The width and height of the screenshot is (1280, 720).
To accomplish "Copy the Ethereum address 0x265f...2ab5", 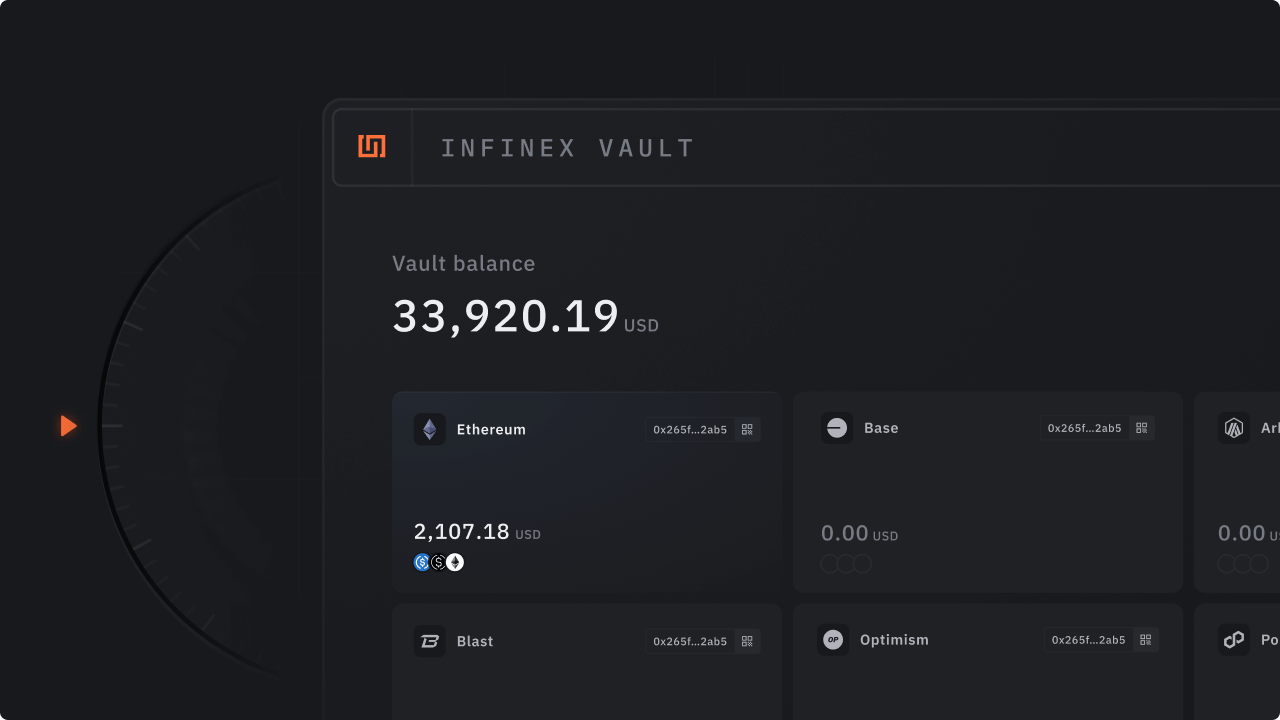I will click(x=690, y=430).
